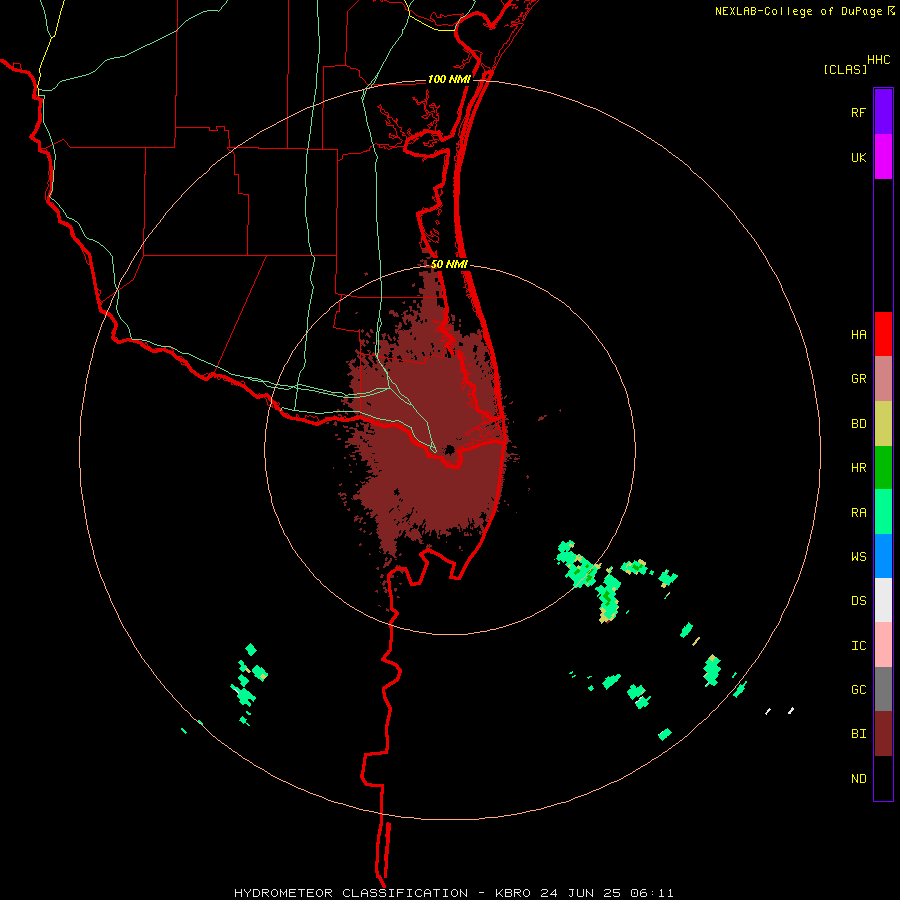Viewport: 900px width, 900px height.
Task: Click the BD legend label
Action: pyautogui.click(x=858, y=424)
